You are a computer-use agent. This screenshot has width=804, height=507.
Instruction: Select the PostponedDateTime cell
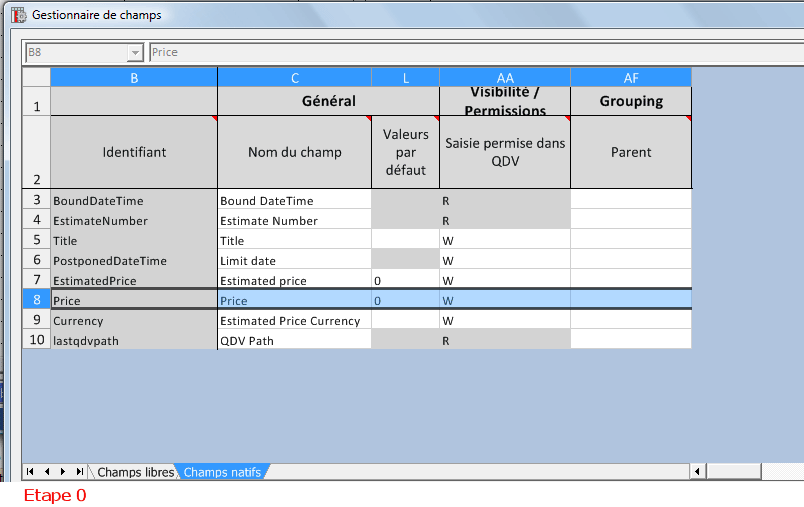pos(134,260)
